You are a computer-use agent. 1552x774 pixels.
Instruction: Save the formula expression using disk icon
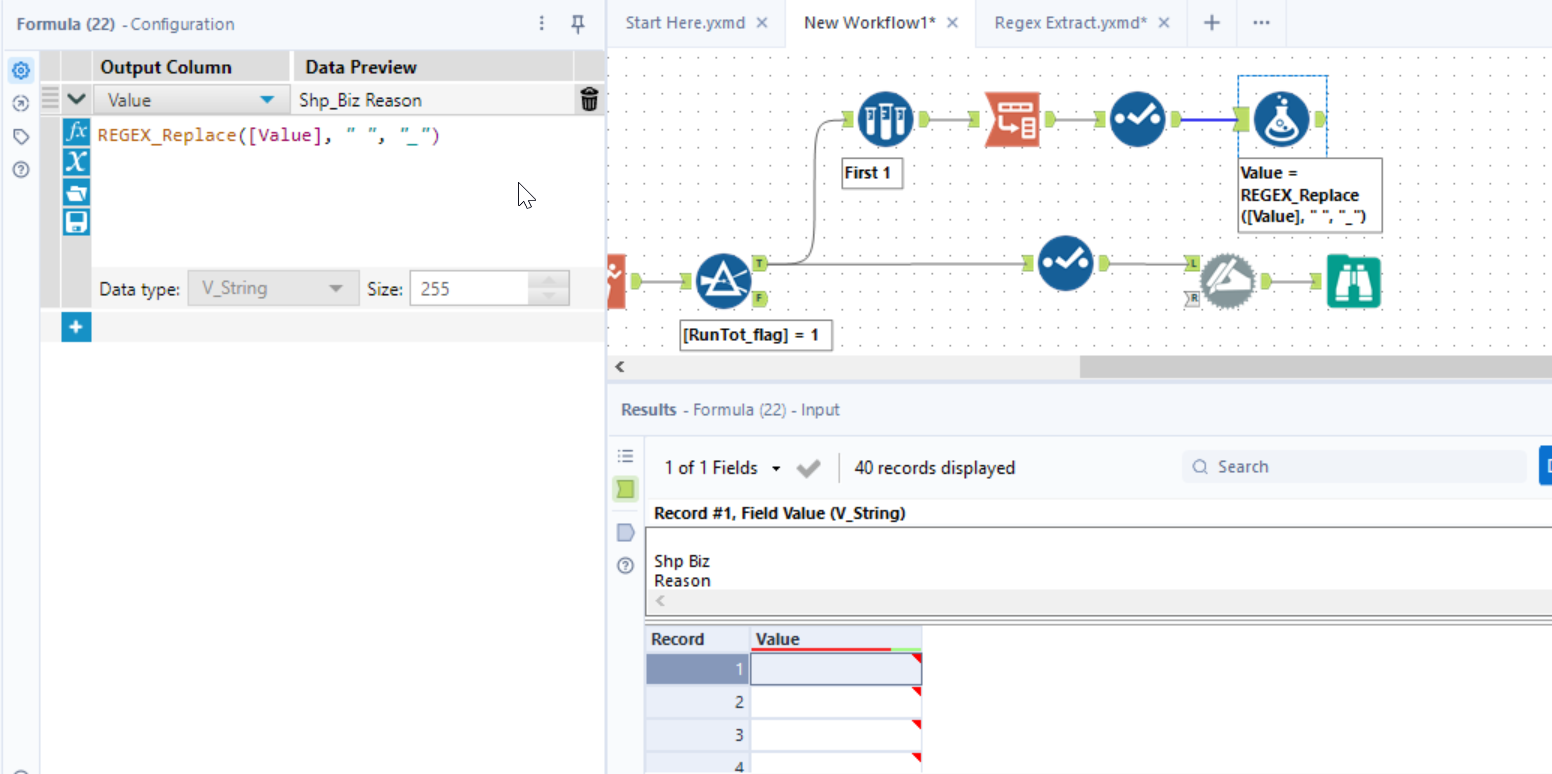(x=76, y=222)
